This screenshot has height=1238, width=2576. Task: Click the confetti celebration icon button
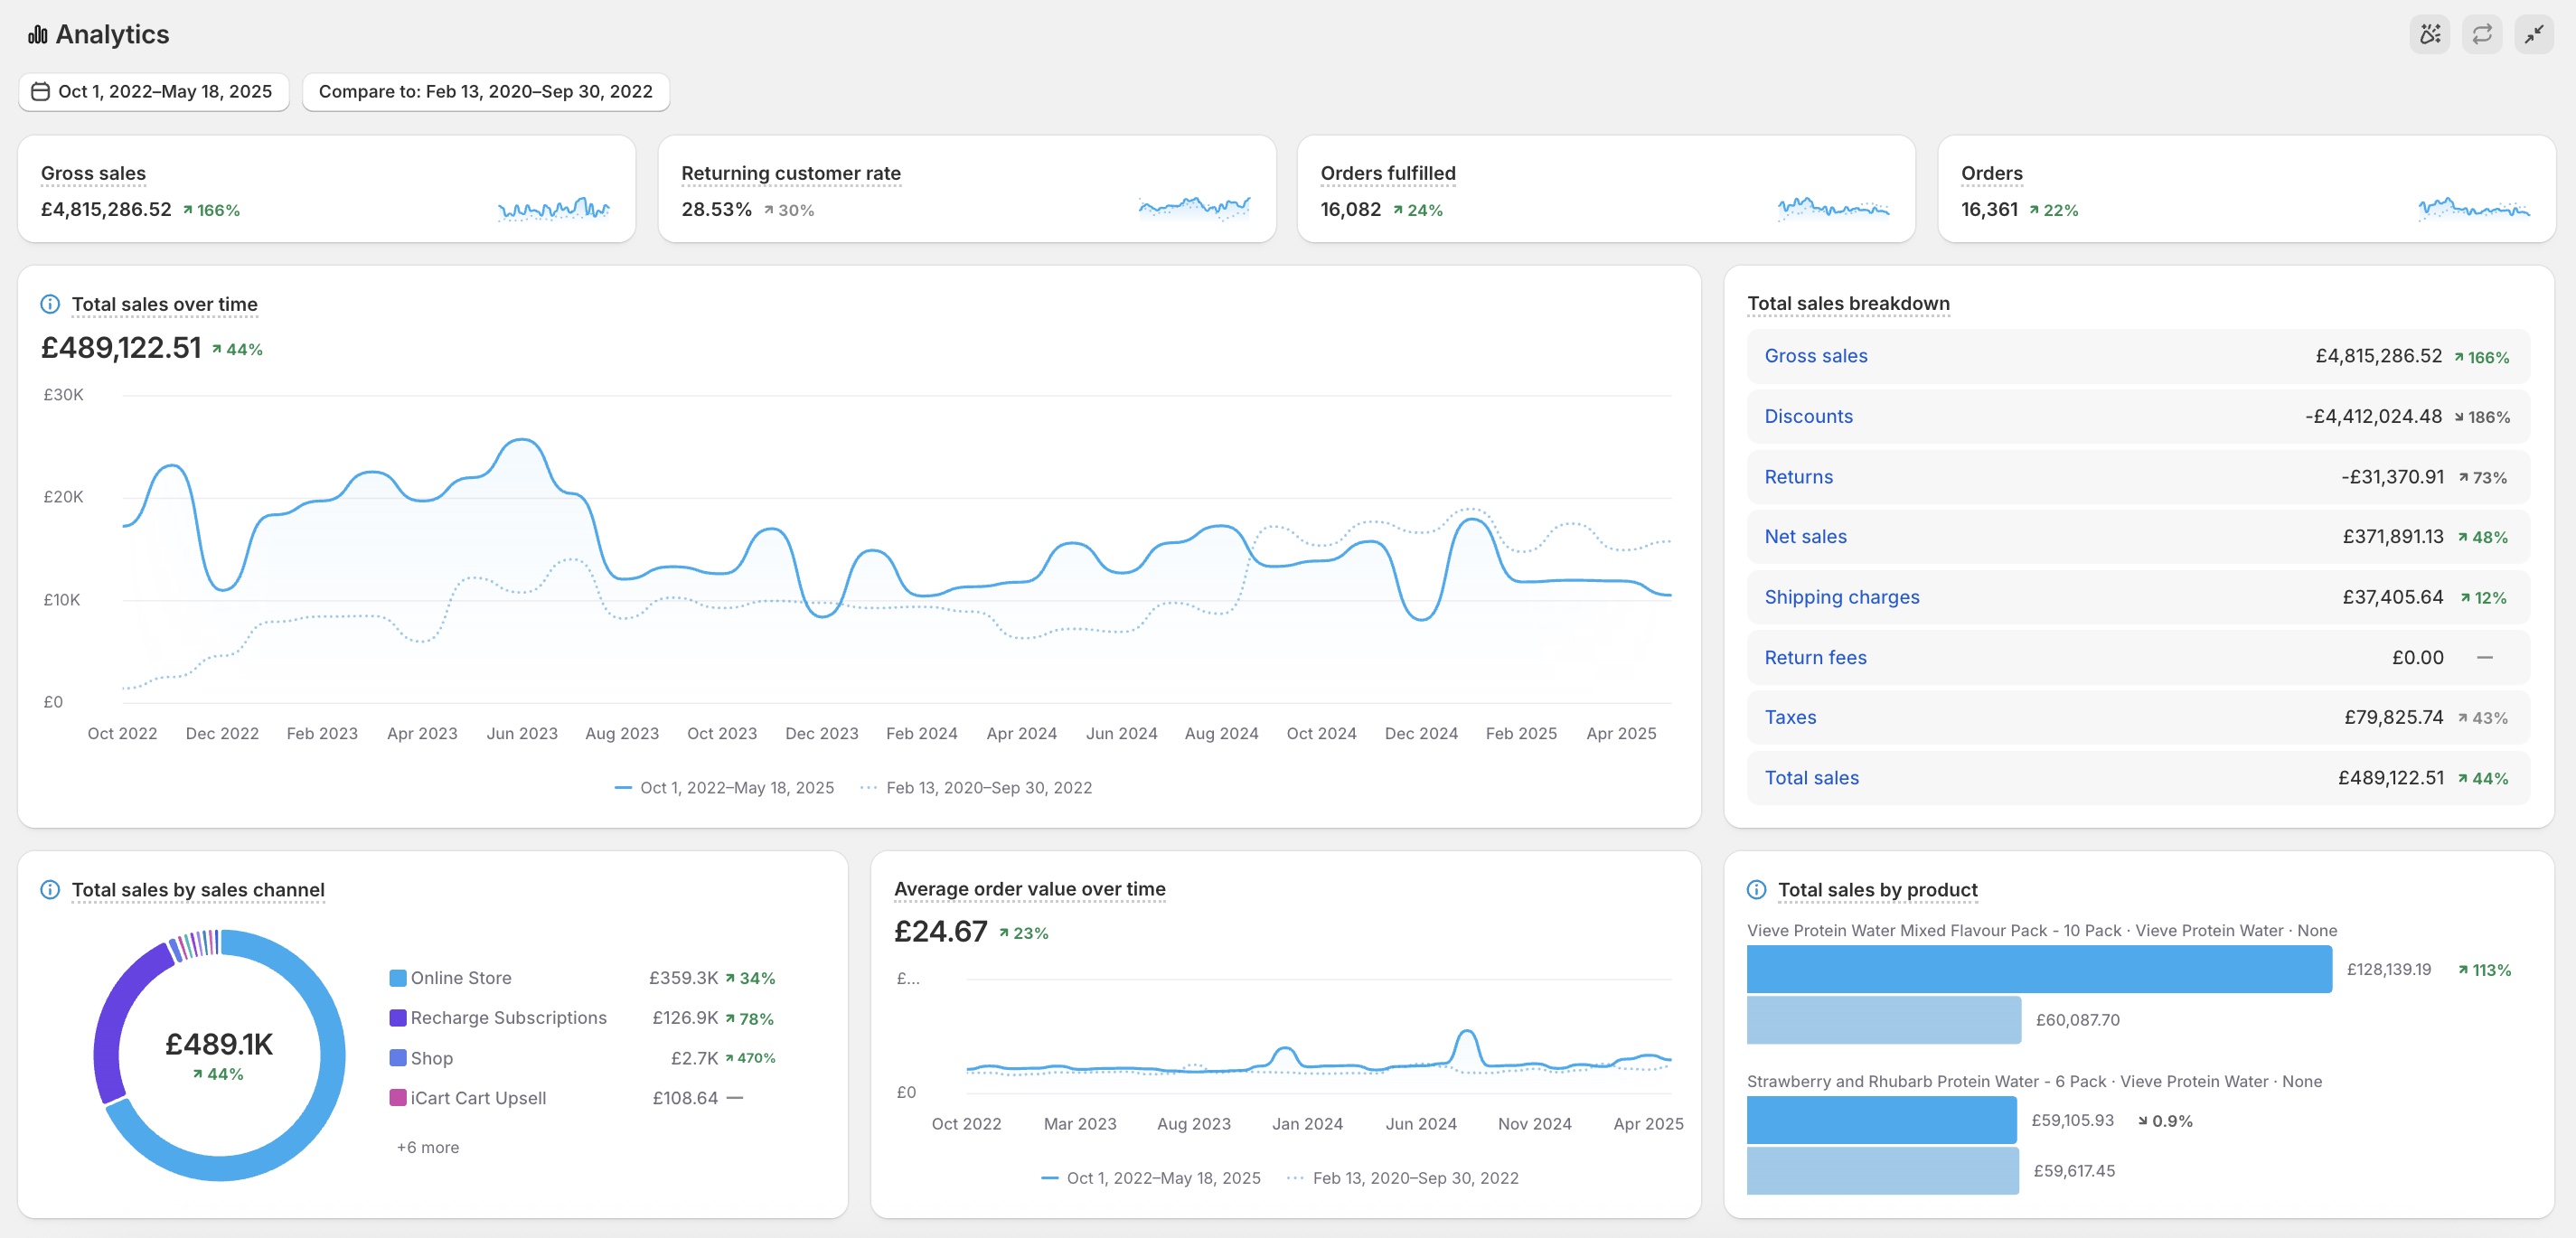[x=2430, y=35]
